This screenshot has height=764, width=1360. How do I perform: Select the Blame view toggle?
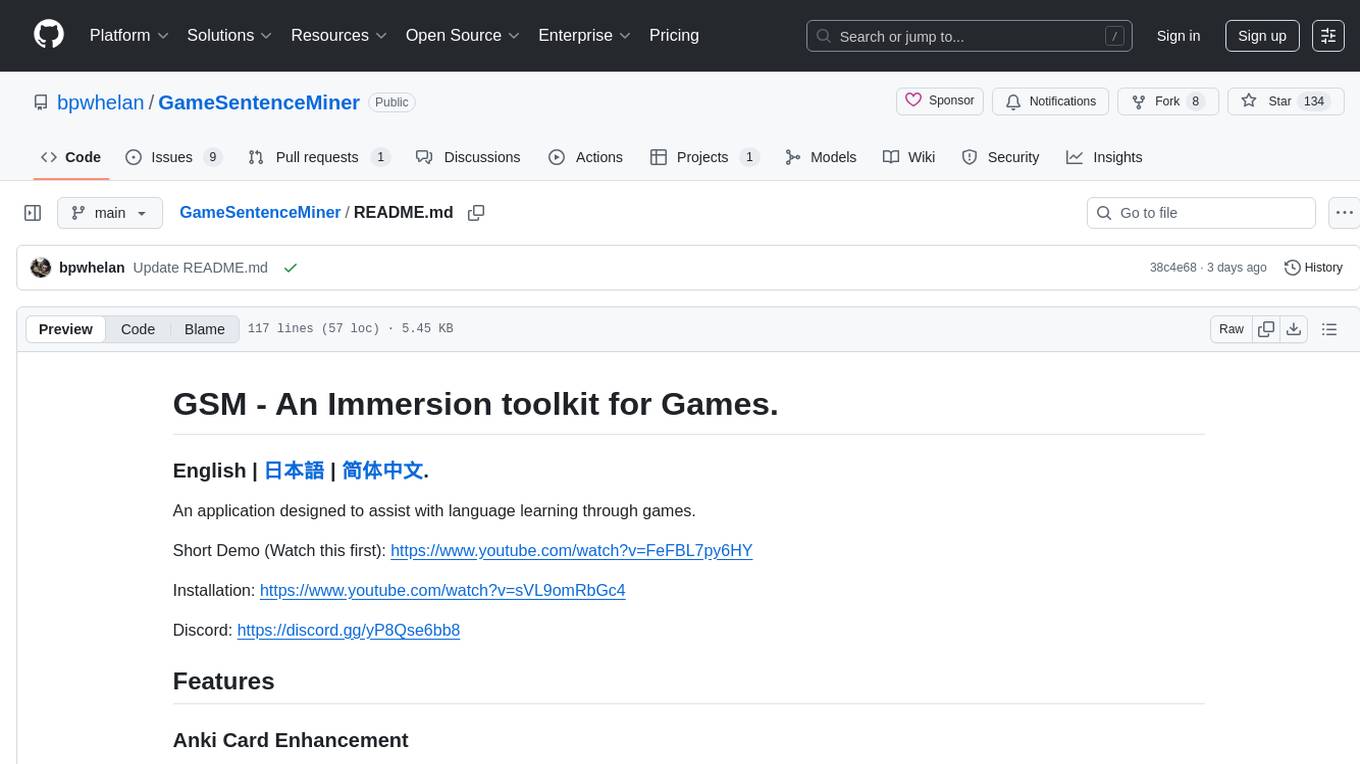pyautogui.click(x=204, y=329)
